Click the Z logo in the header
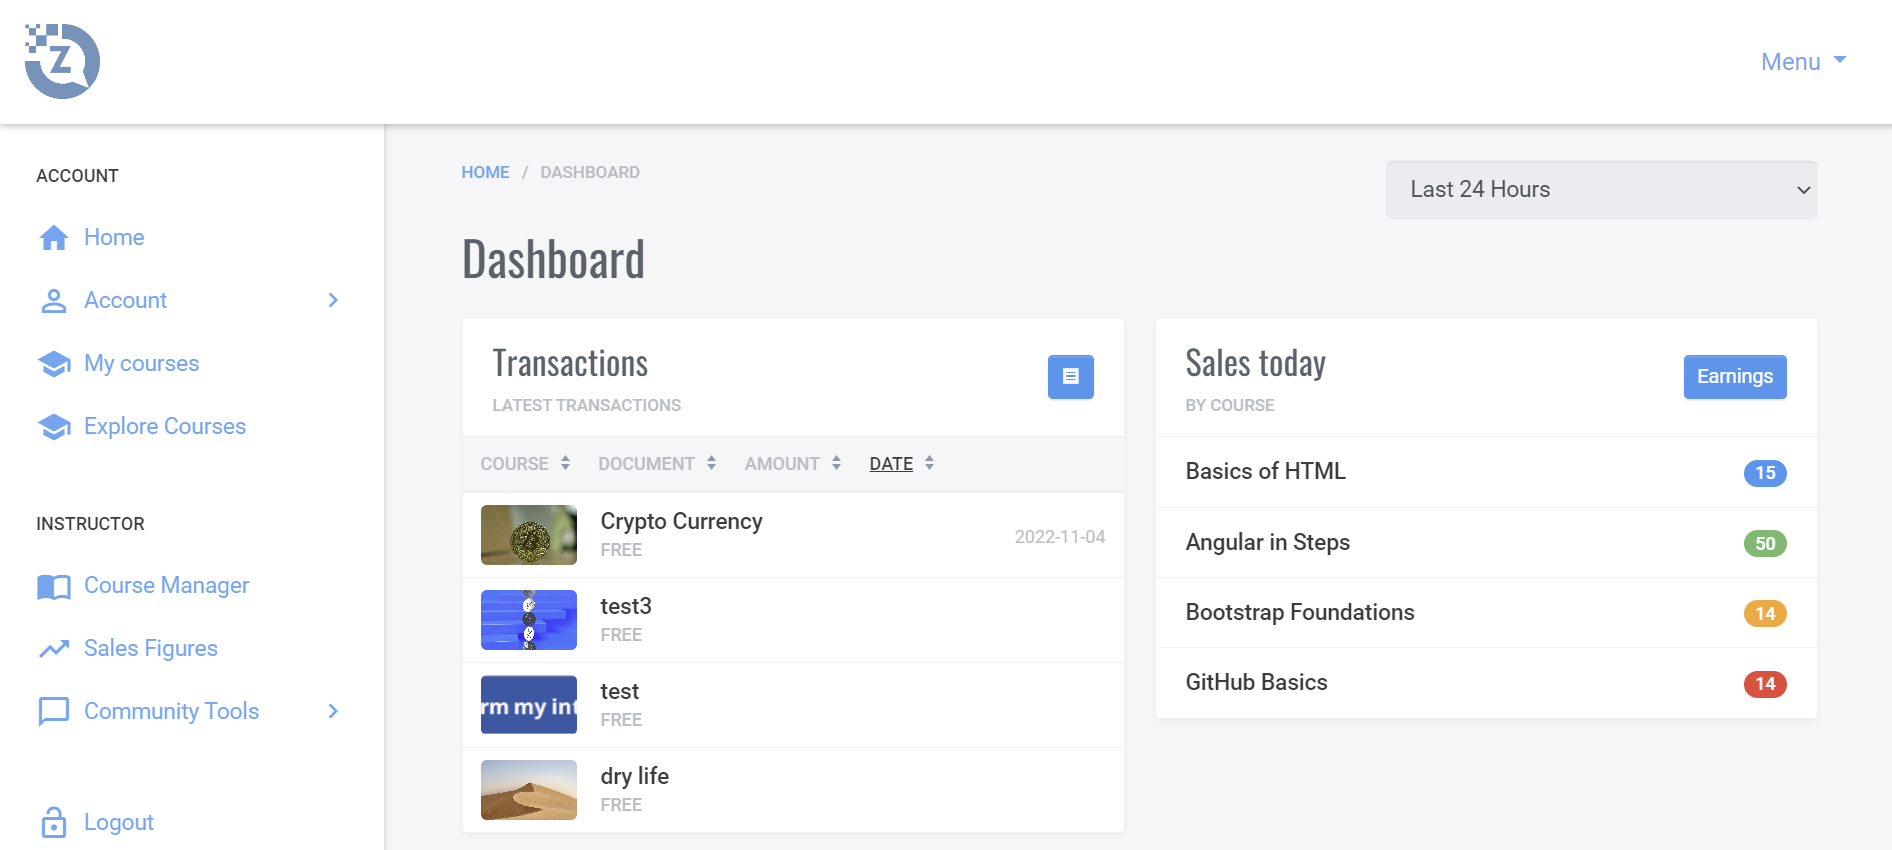Viewport: 1892px width, 850px height. 62,61
